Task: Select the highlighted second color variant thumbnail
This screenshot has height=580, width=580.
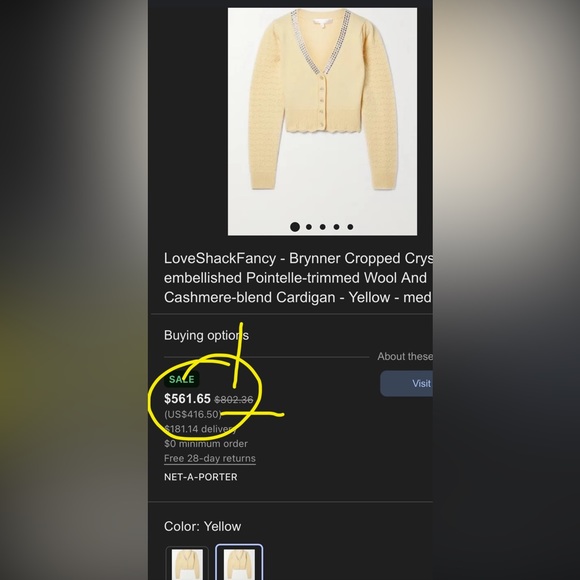Action: tap(239, 562)
